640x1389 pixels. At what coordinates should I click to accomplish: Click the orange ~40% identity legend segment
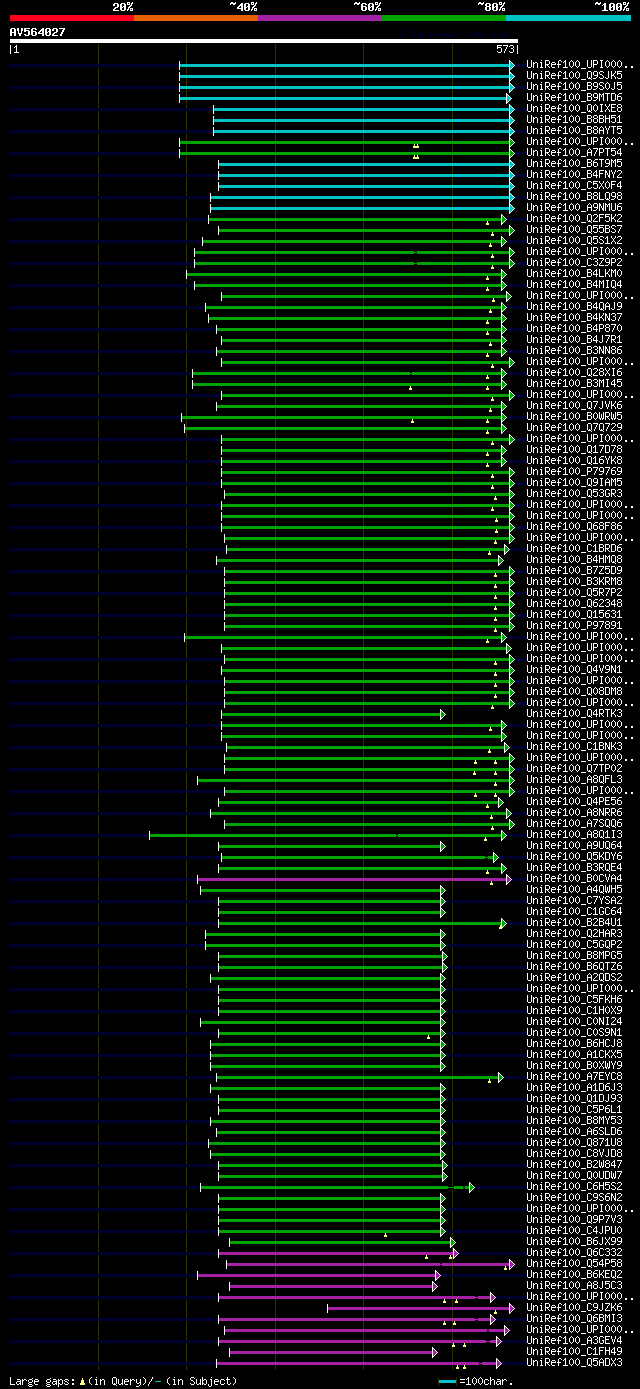pos(196,18)
